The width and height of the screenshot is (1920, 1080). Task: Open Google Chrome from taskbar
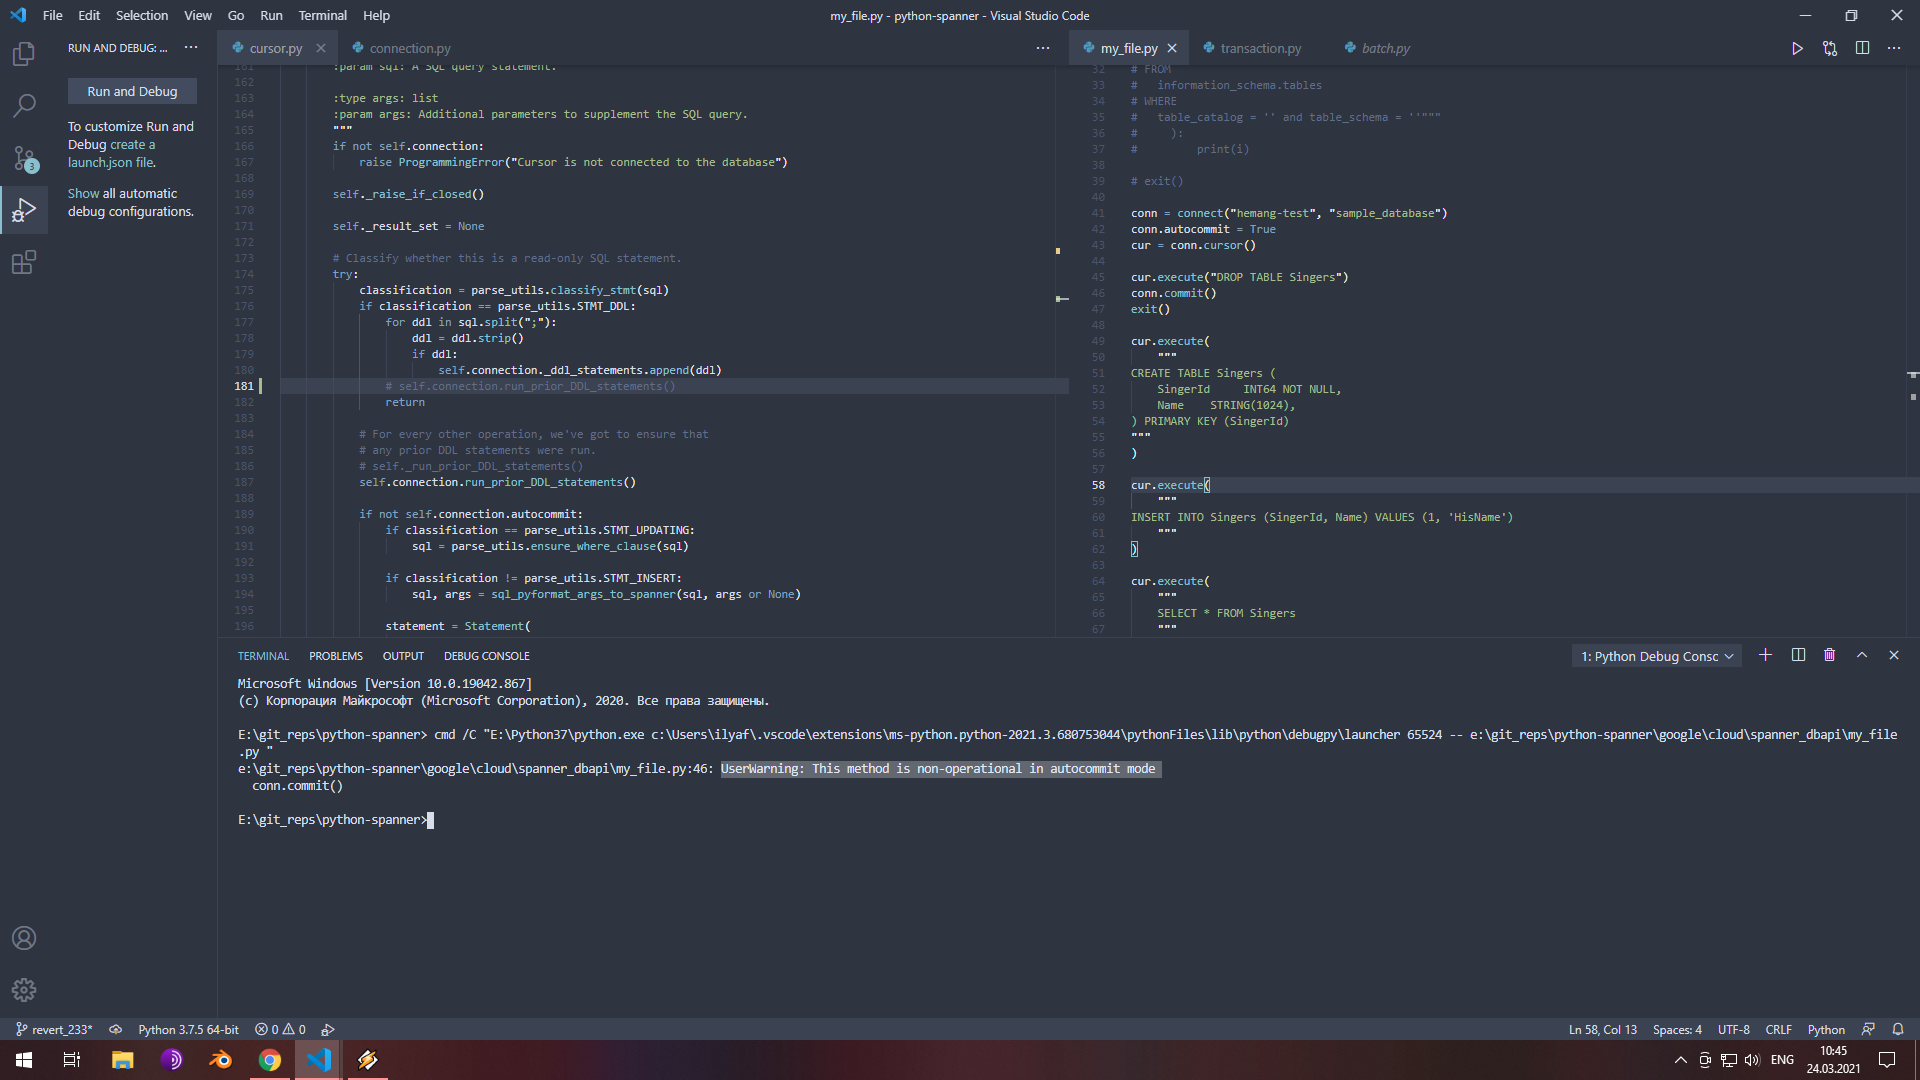(x=269, y=1060)
